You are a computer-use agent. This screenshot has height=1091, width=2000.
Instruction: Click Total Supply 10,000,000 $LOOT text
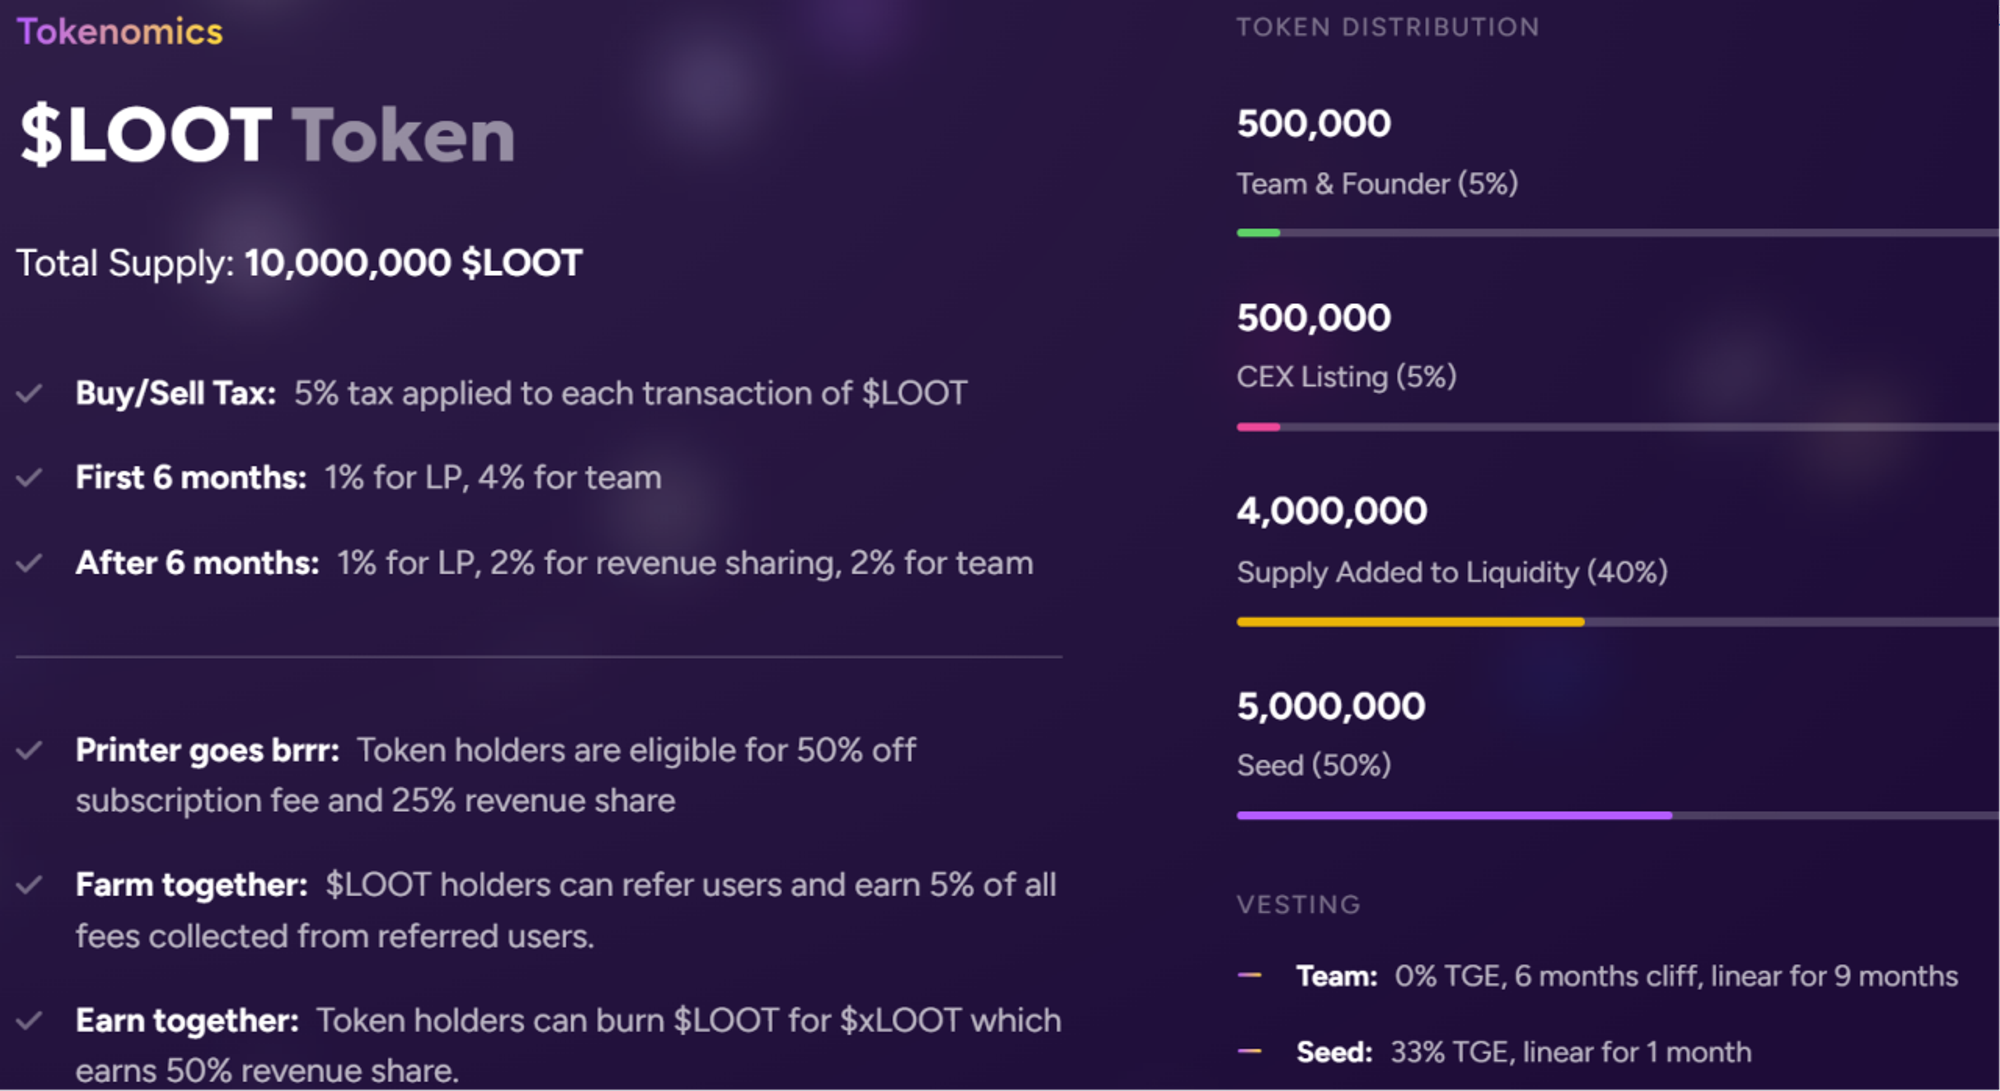[299, 263]
